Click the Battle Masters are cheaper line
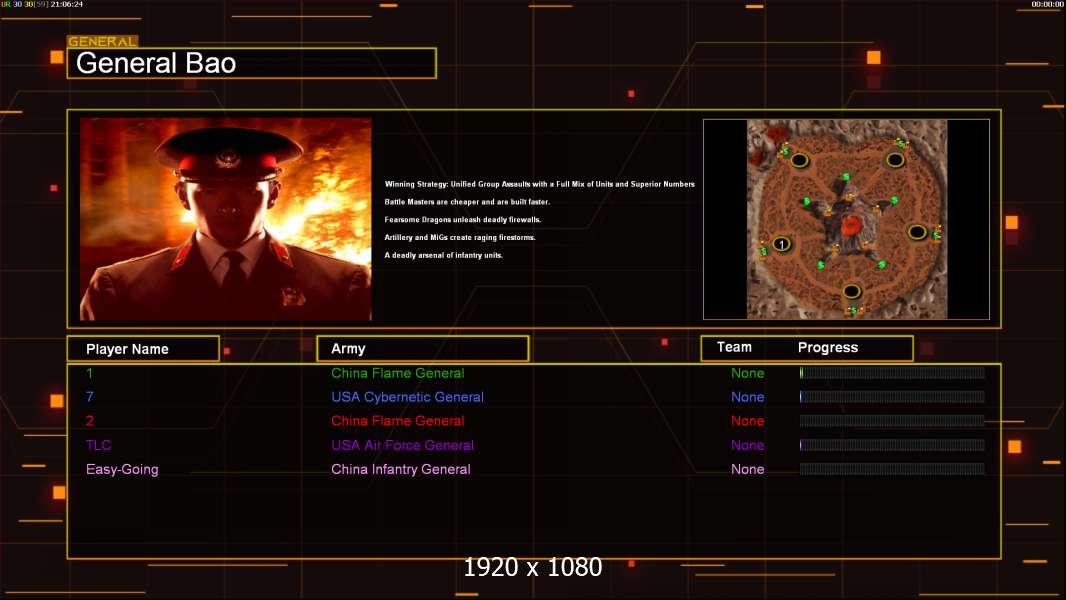 point(467,202)
